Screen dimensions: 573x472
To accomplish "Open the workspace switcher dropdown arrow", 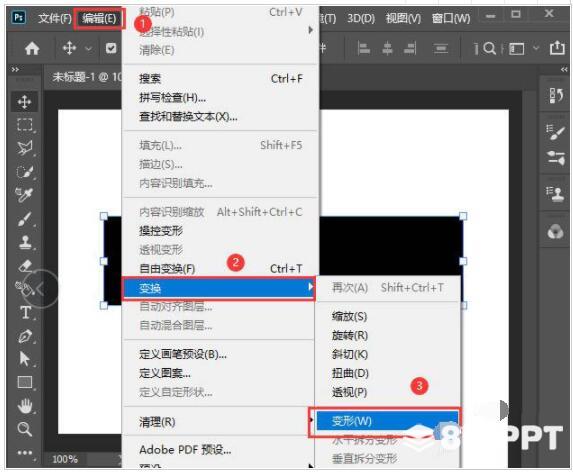I will click(x=536, y=48).
